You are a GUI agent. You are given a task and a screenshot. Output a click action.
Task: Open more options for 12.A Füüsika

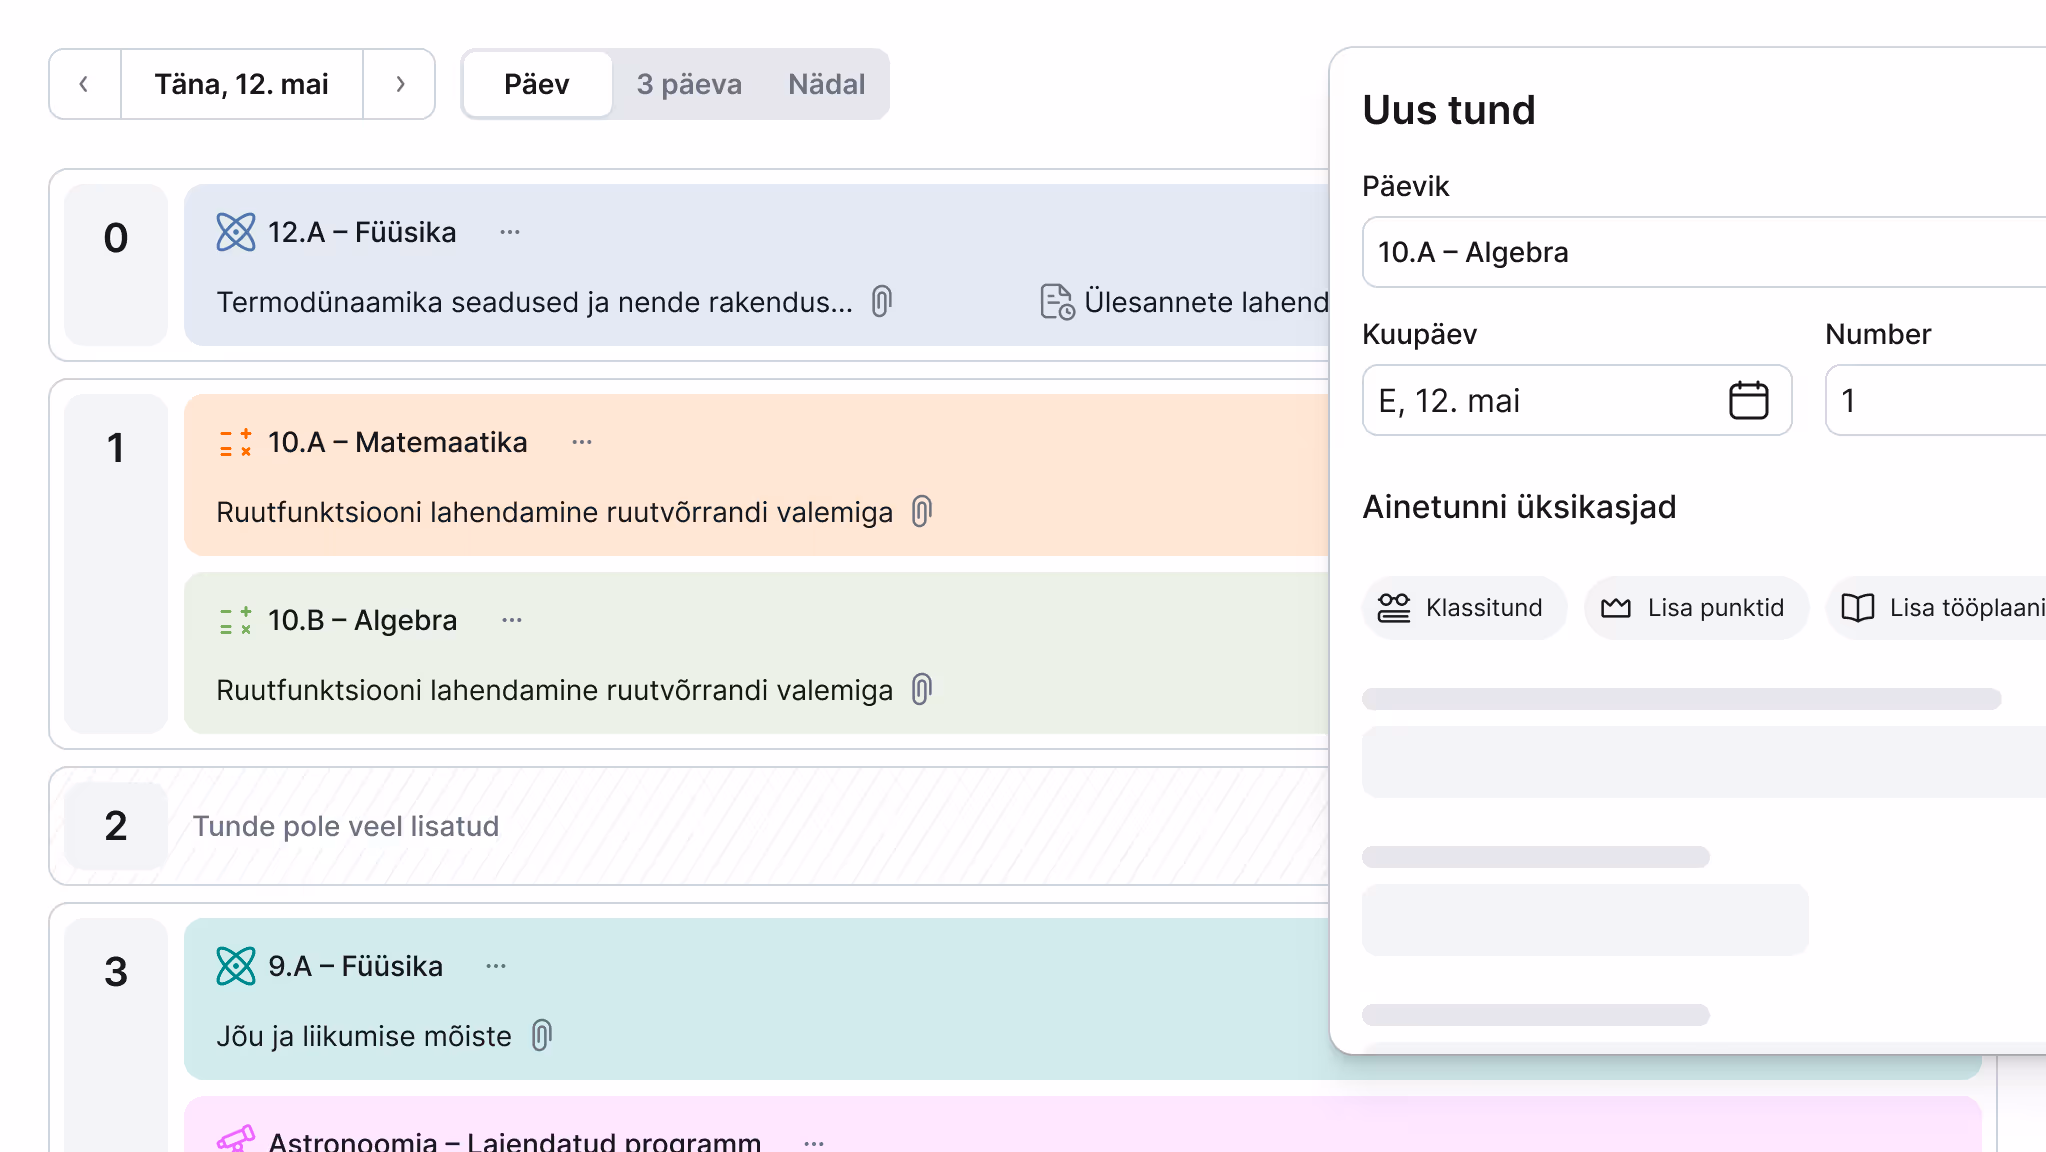(510, 232)
